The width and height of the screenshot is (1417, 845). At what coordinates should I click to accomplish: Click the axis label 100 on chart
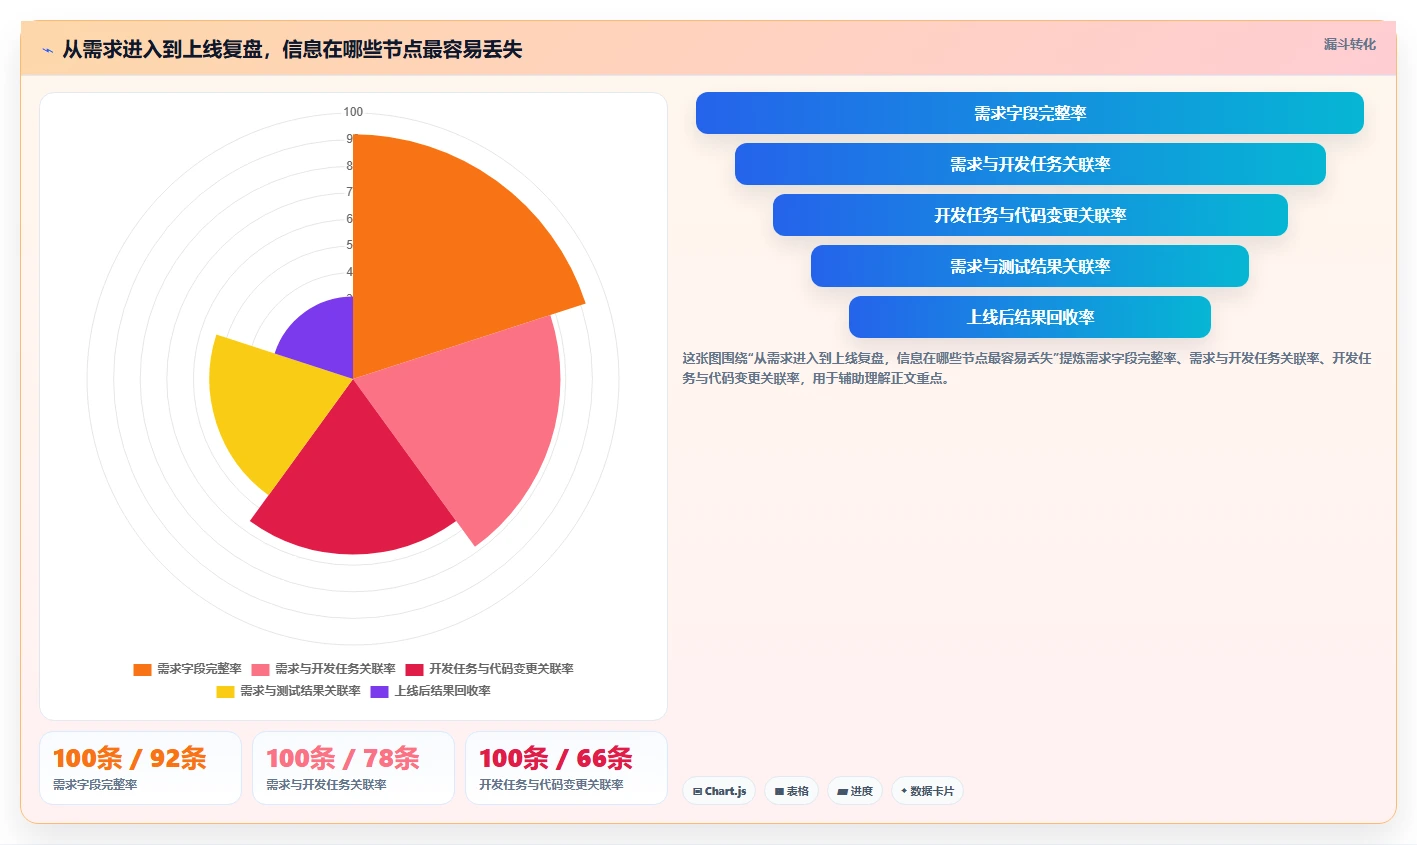tap(353, 112)
